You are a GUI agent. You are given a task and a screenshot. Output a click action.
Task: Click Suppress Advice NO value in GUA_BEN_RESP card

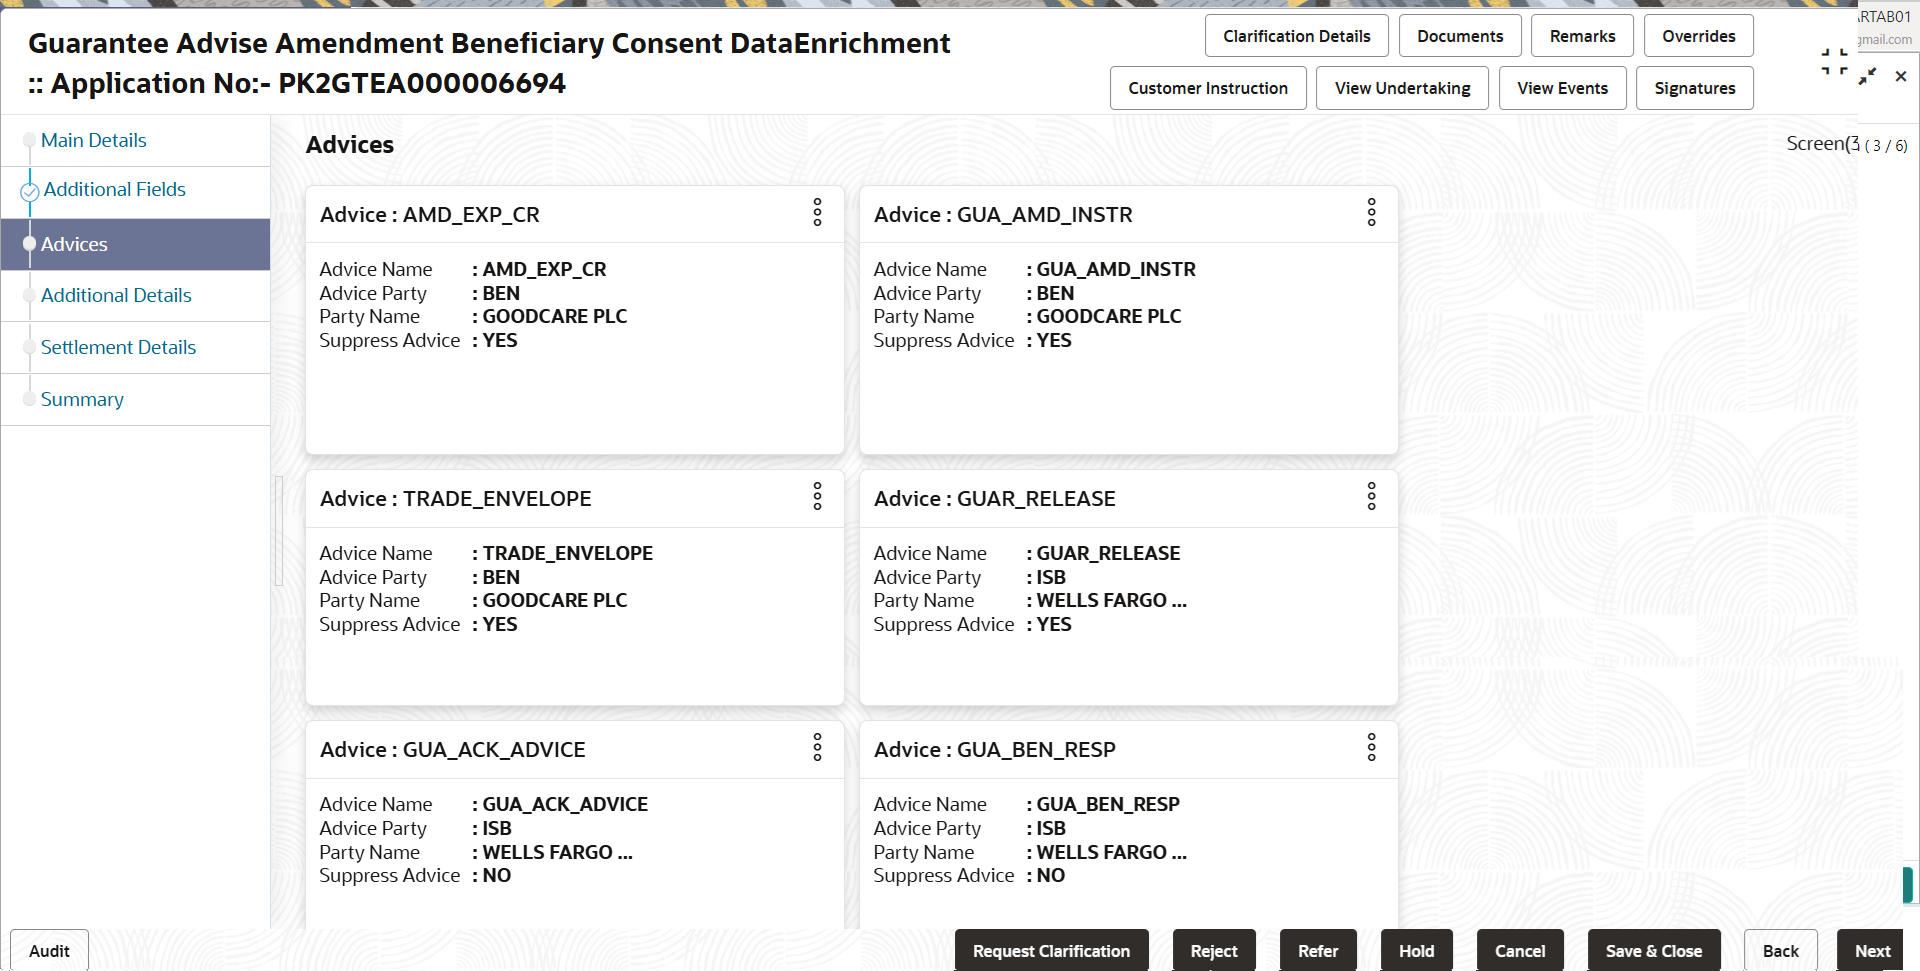click(1051, 875)
